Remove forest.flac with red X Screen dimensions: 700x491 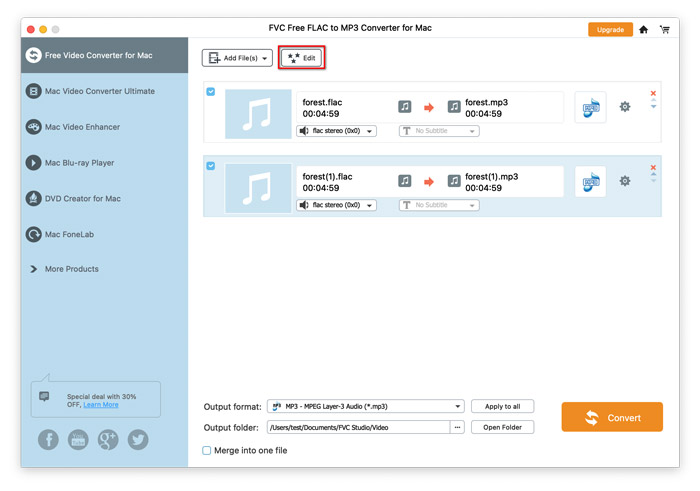coord(653,93)
